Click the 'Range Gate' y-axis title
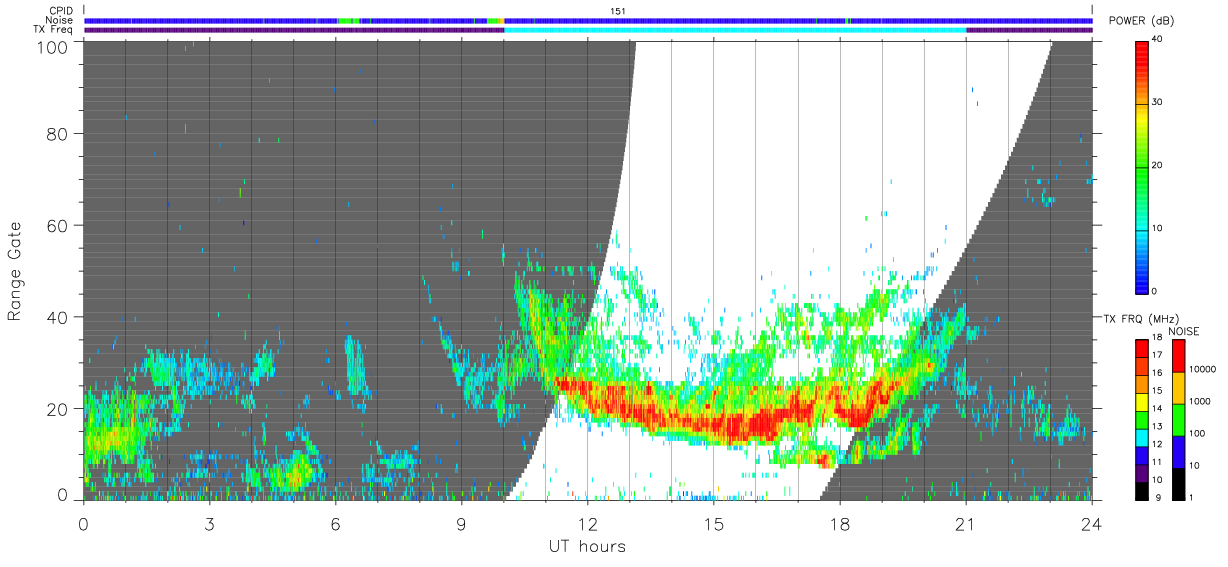This screenshot has height=567, width=1228. tap(15, 271)
